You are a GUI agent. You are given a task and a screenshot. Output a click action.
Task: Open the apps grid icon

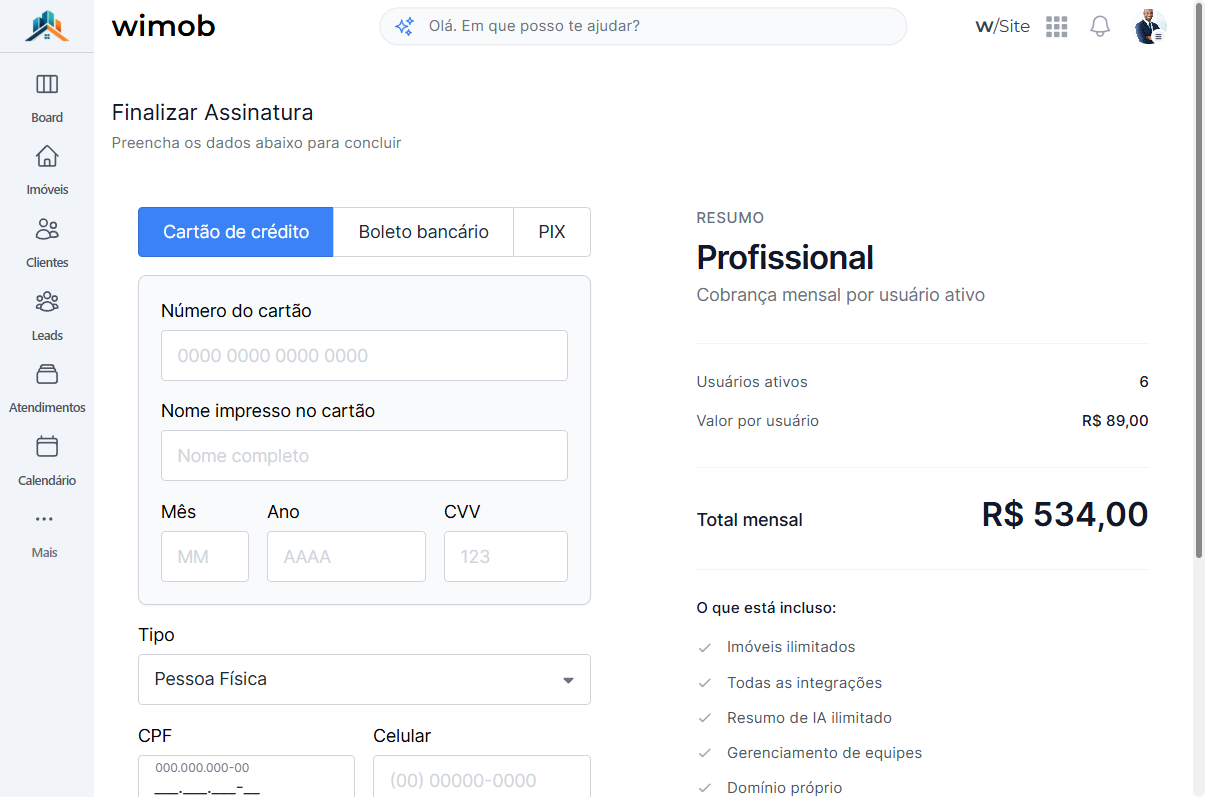click(x=1057, y=27)
